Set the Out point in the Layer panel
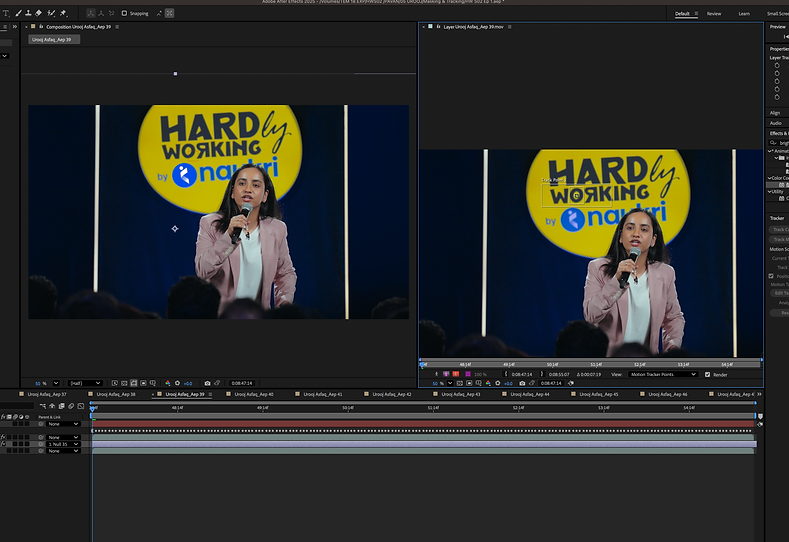Screen dimensions: 789x542 (x=542, y=374)
